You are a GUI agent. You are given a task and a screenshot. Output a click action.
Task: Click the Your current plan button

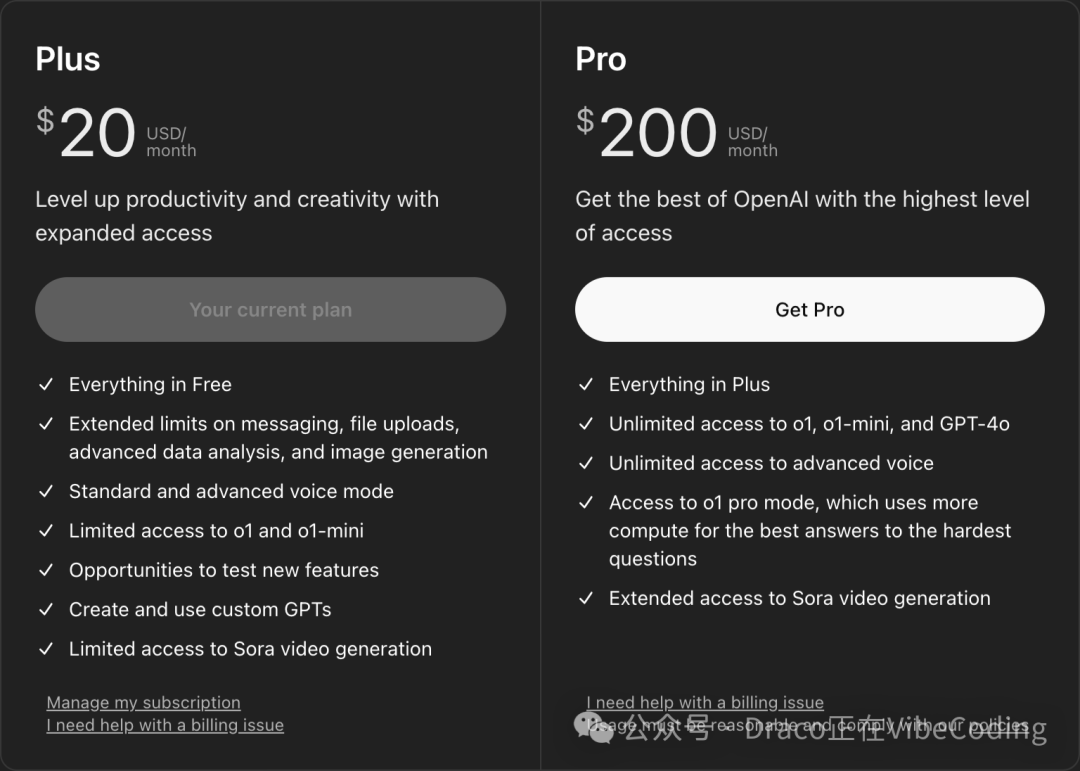point(270,309)
